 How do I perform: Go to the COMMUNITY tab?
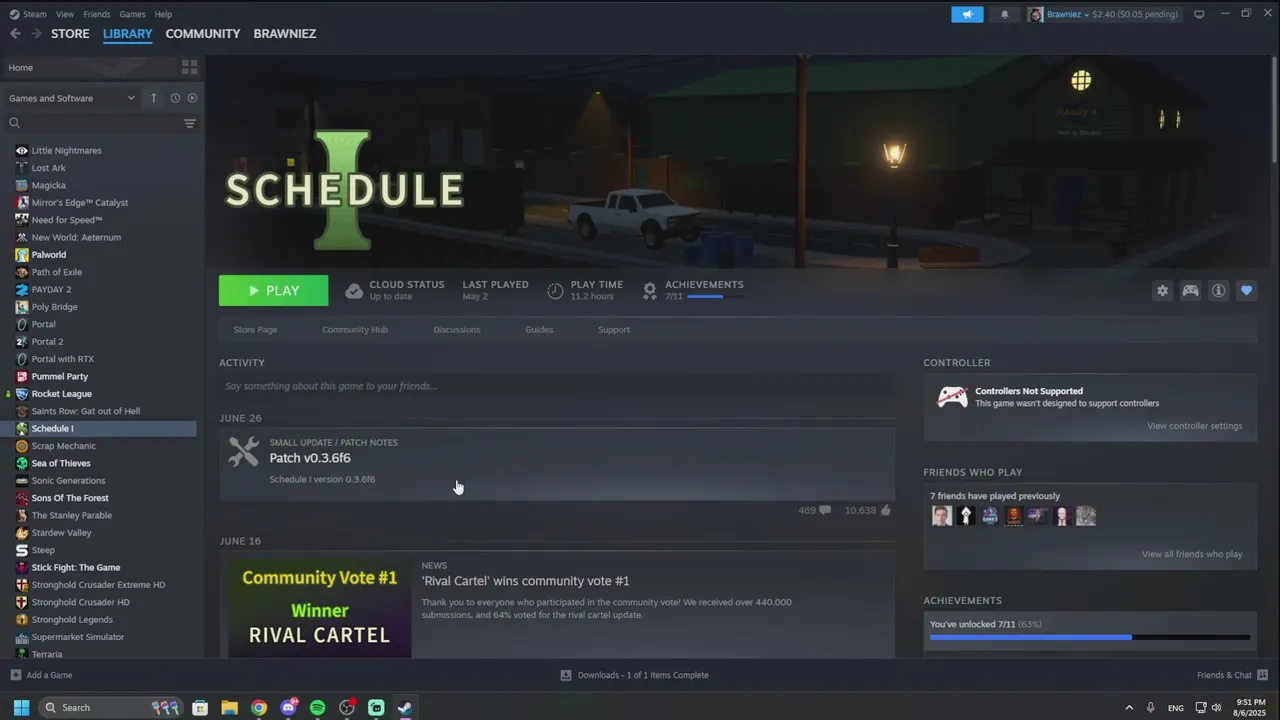[x=203, y=33]
